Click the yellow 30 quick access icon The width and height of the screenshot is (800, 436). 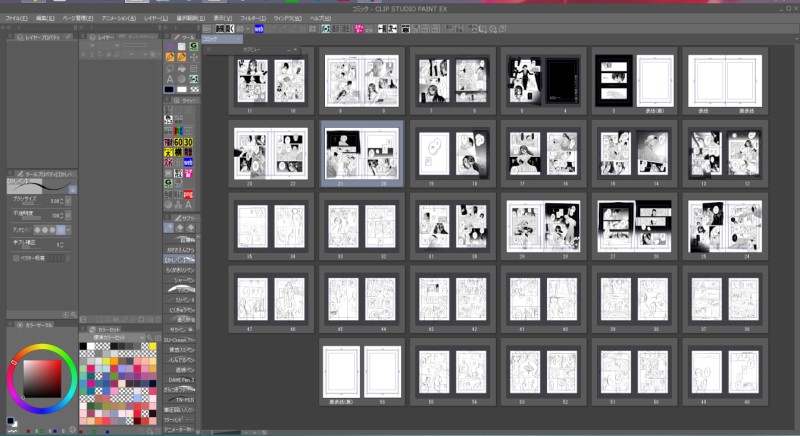pos(188,142)
